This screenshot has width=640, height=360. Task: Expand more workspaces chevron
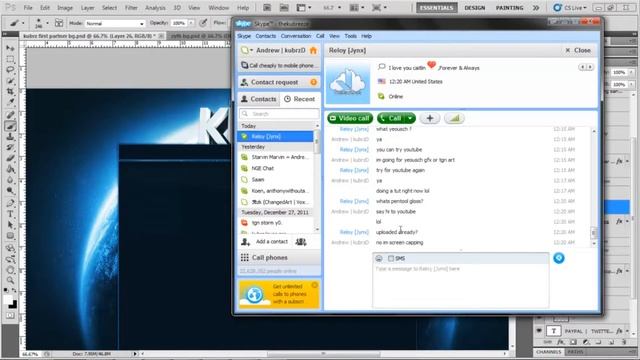click(x=536, y=8)
